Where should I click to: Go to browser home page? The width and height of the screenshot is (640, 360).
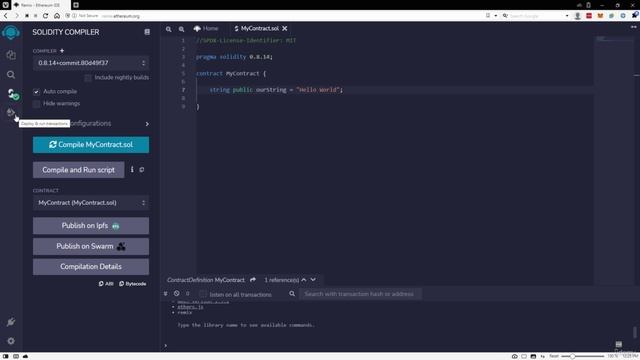click(57, 16)
